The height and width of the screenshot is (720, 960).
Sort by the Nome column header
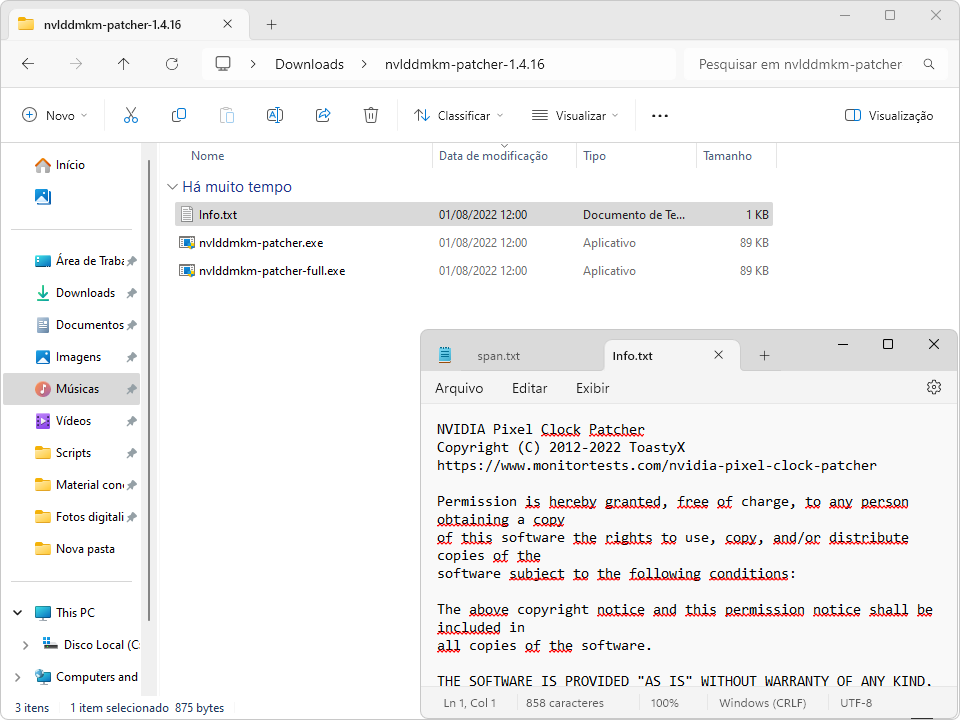click(x=208, y=156)
